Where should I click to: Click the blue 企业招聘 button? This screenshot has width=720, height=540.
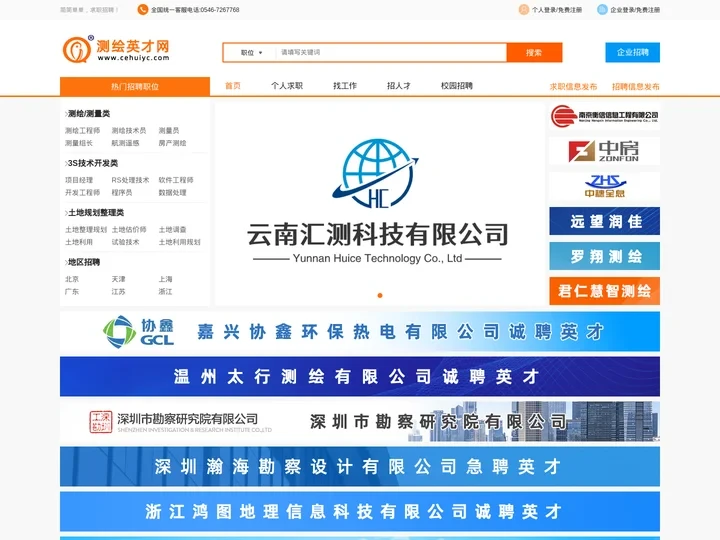point(632,52)
